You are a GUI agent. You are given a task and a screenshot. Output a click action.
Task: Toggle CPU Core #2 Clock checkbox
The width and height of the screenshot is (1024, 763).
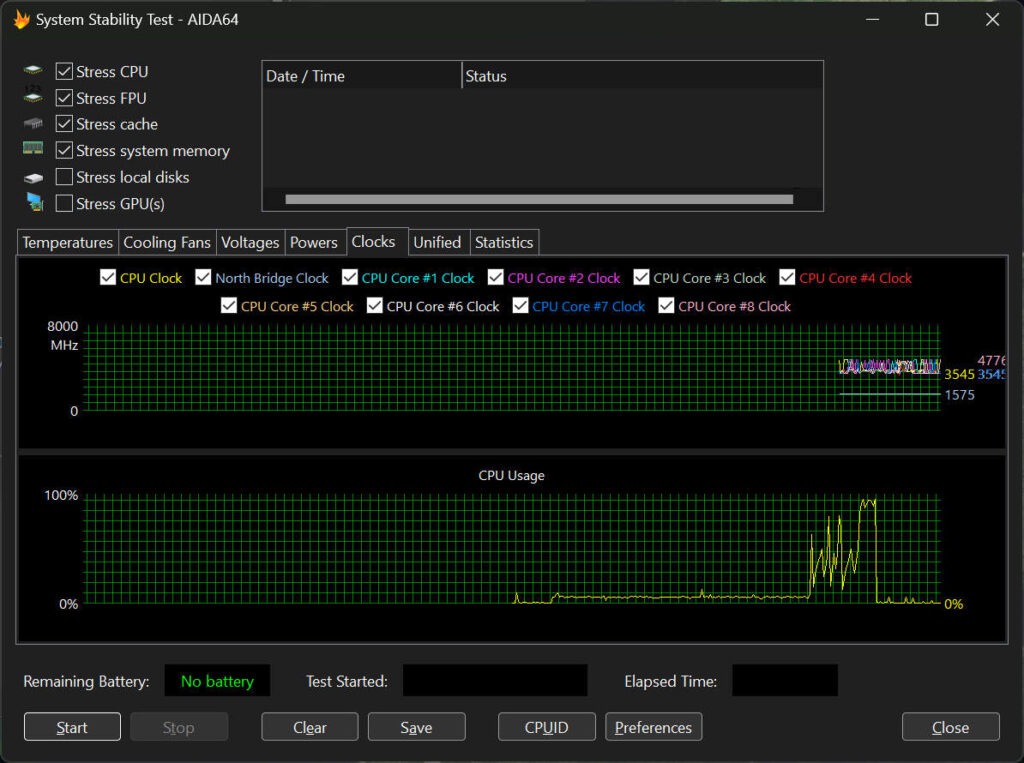[x=495, y=278]
